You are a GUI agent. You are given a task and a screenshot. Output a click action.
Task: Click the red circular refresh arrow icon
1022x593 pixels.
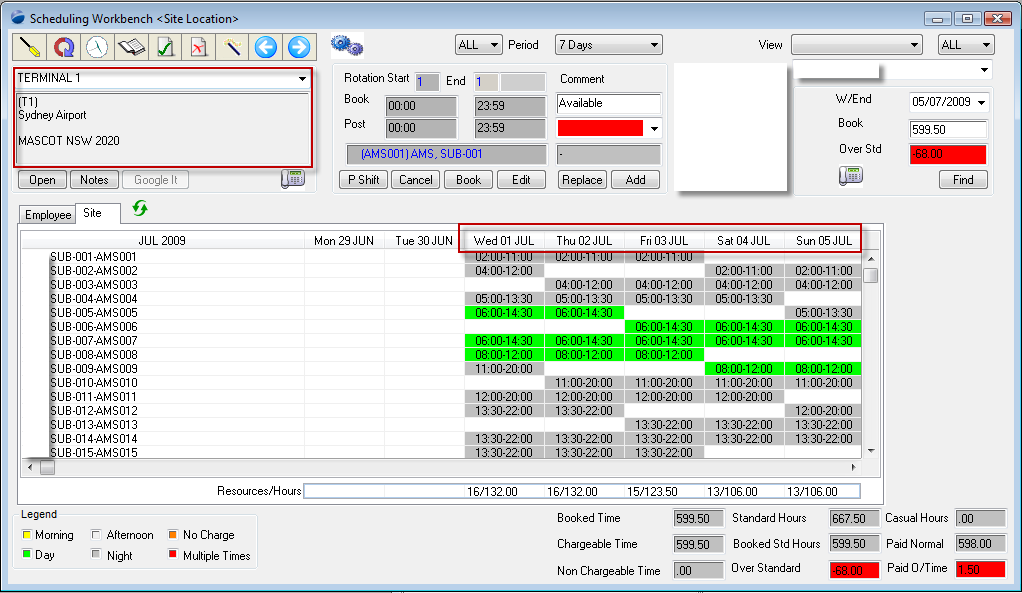point(63,47)
